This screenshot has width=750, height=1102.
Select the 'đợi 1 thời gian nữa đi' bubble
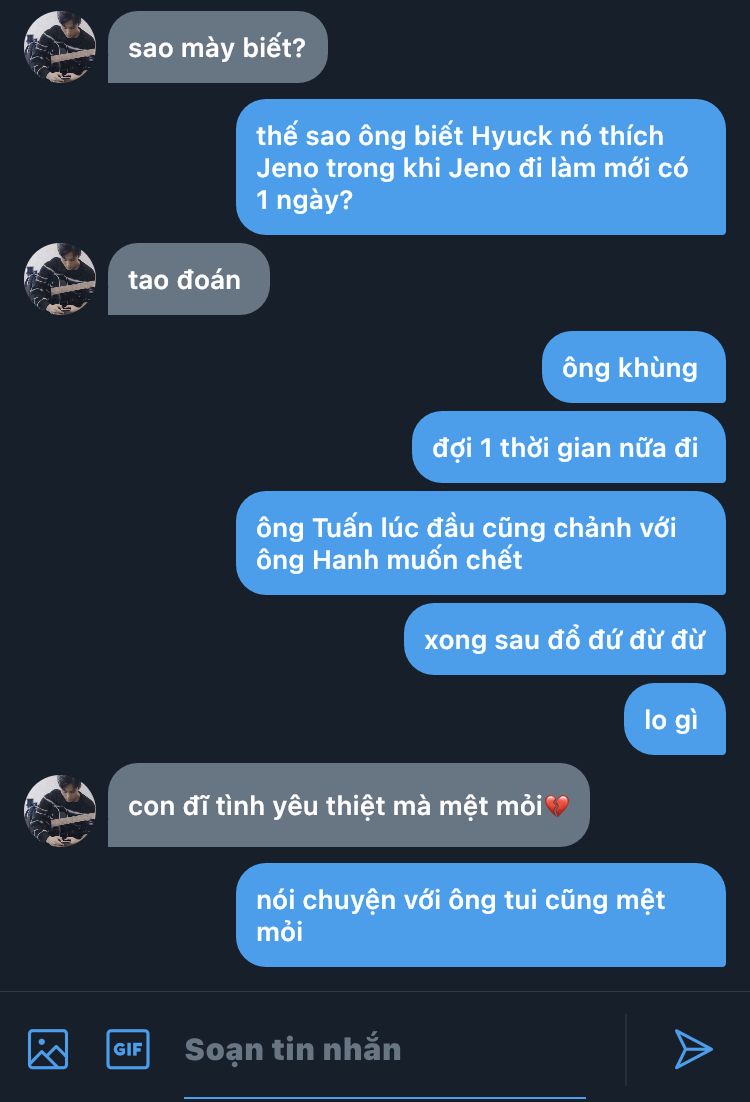click(569, 447)
